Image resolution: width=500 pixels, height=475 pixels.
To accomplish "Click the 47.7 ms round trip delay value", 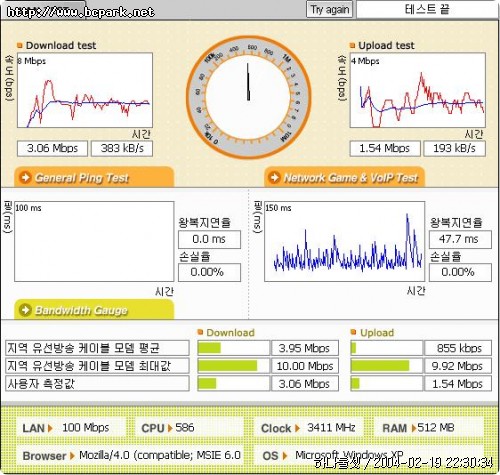I will point(460,239).
